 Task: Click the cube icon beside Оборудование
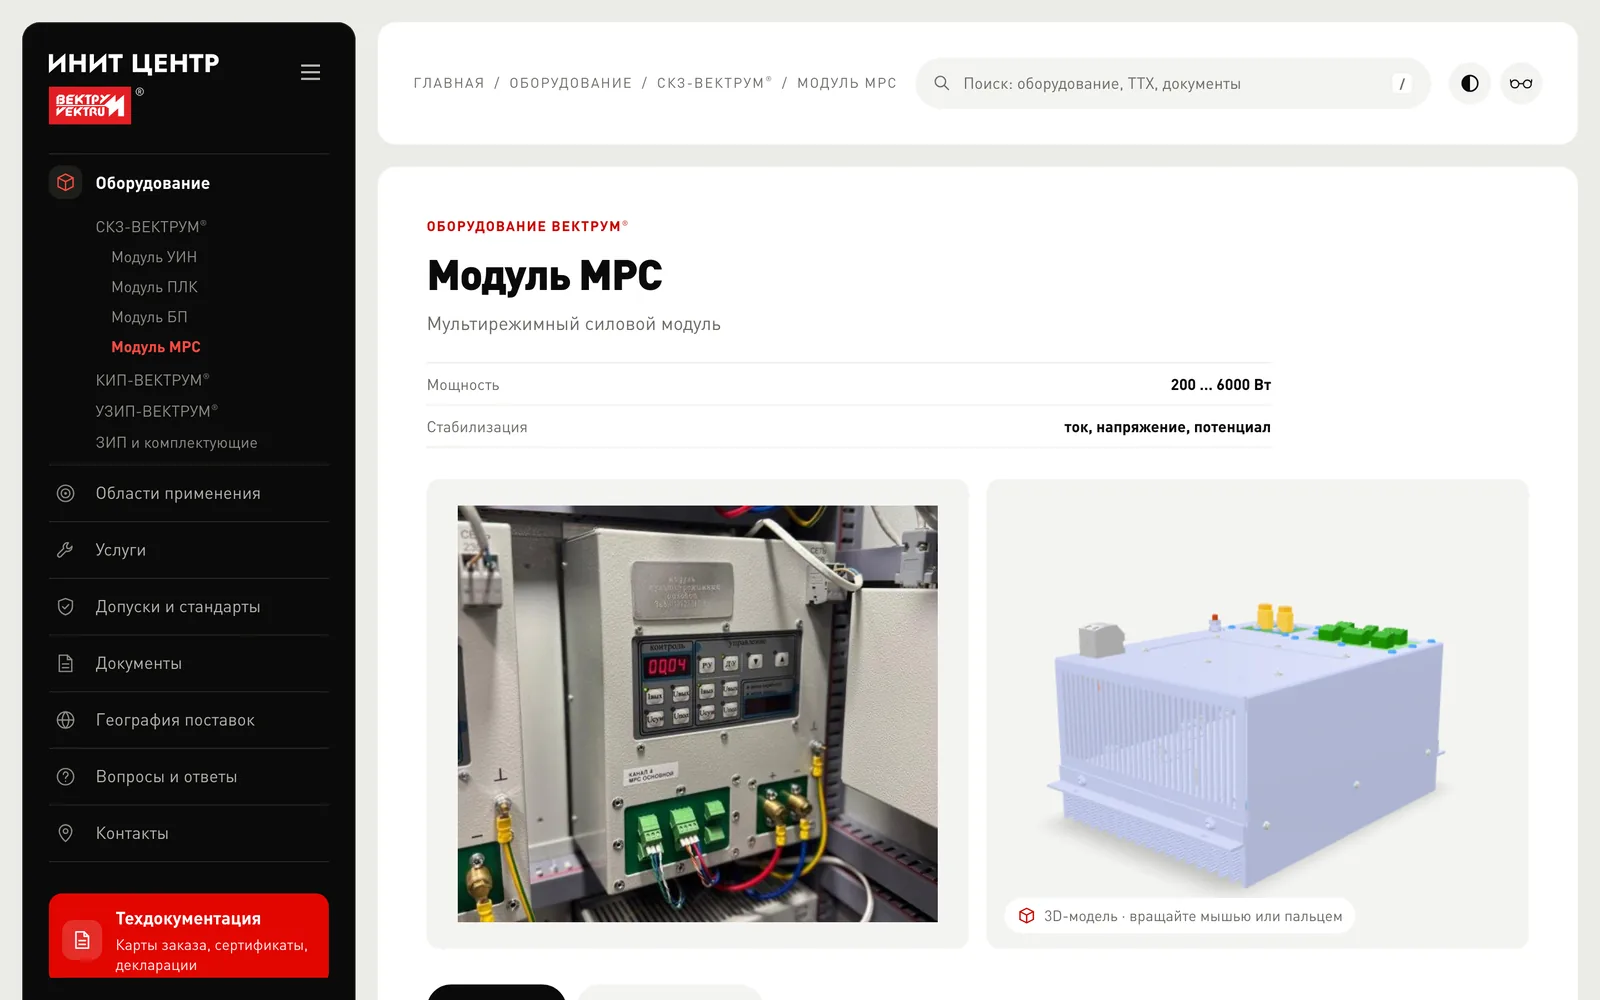(65, 183)
